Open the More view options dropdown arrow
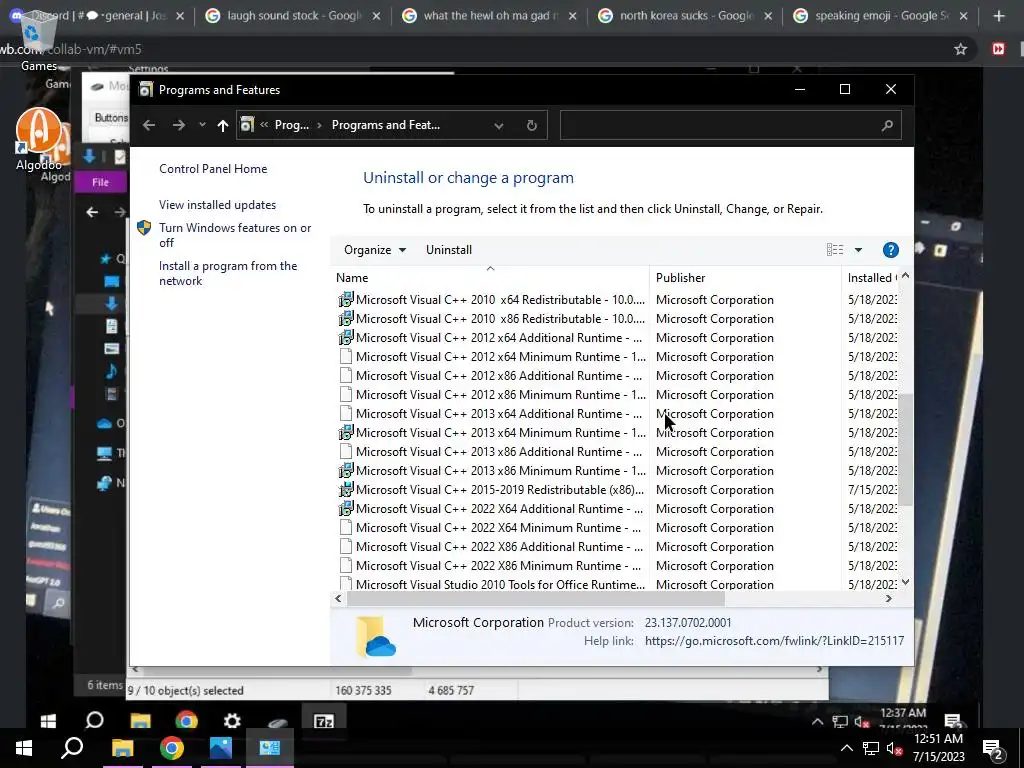This screenshot has width=1024, height=768. coord(858,250)
